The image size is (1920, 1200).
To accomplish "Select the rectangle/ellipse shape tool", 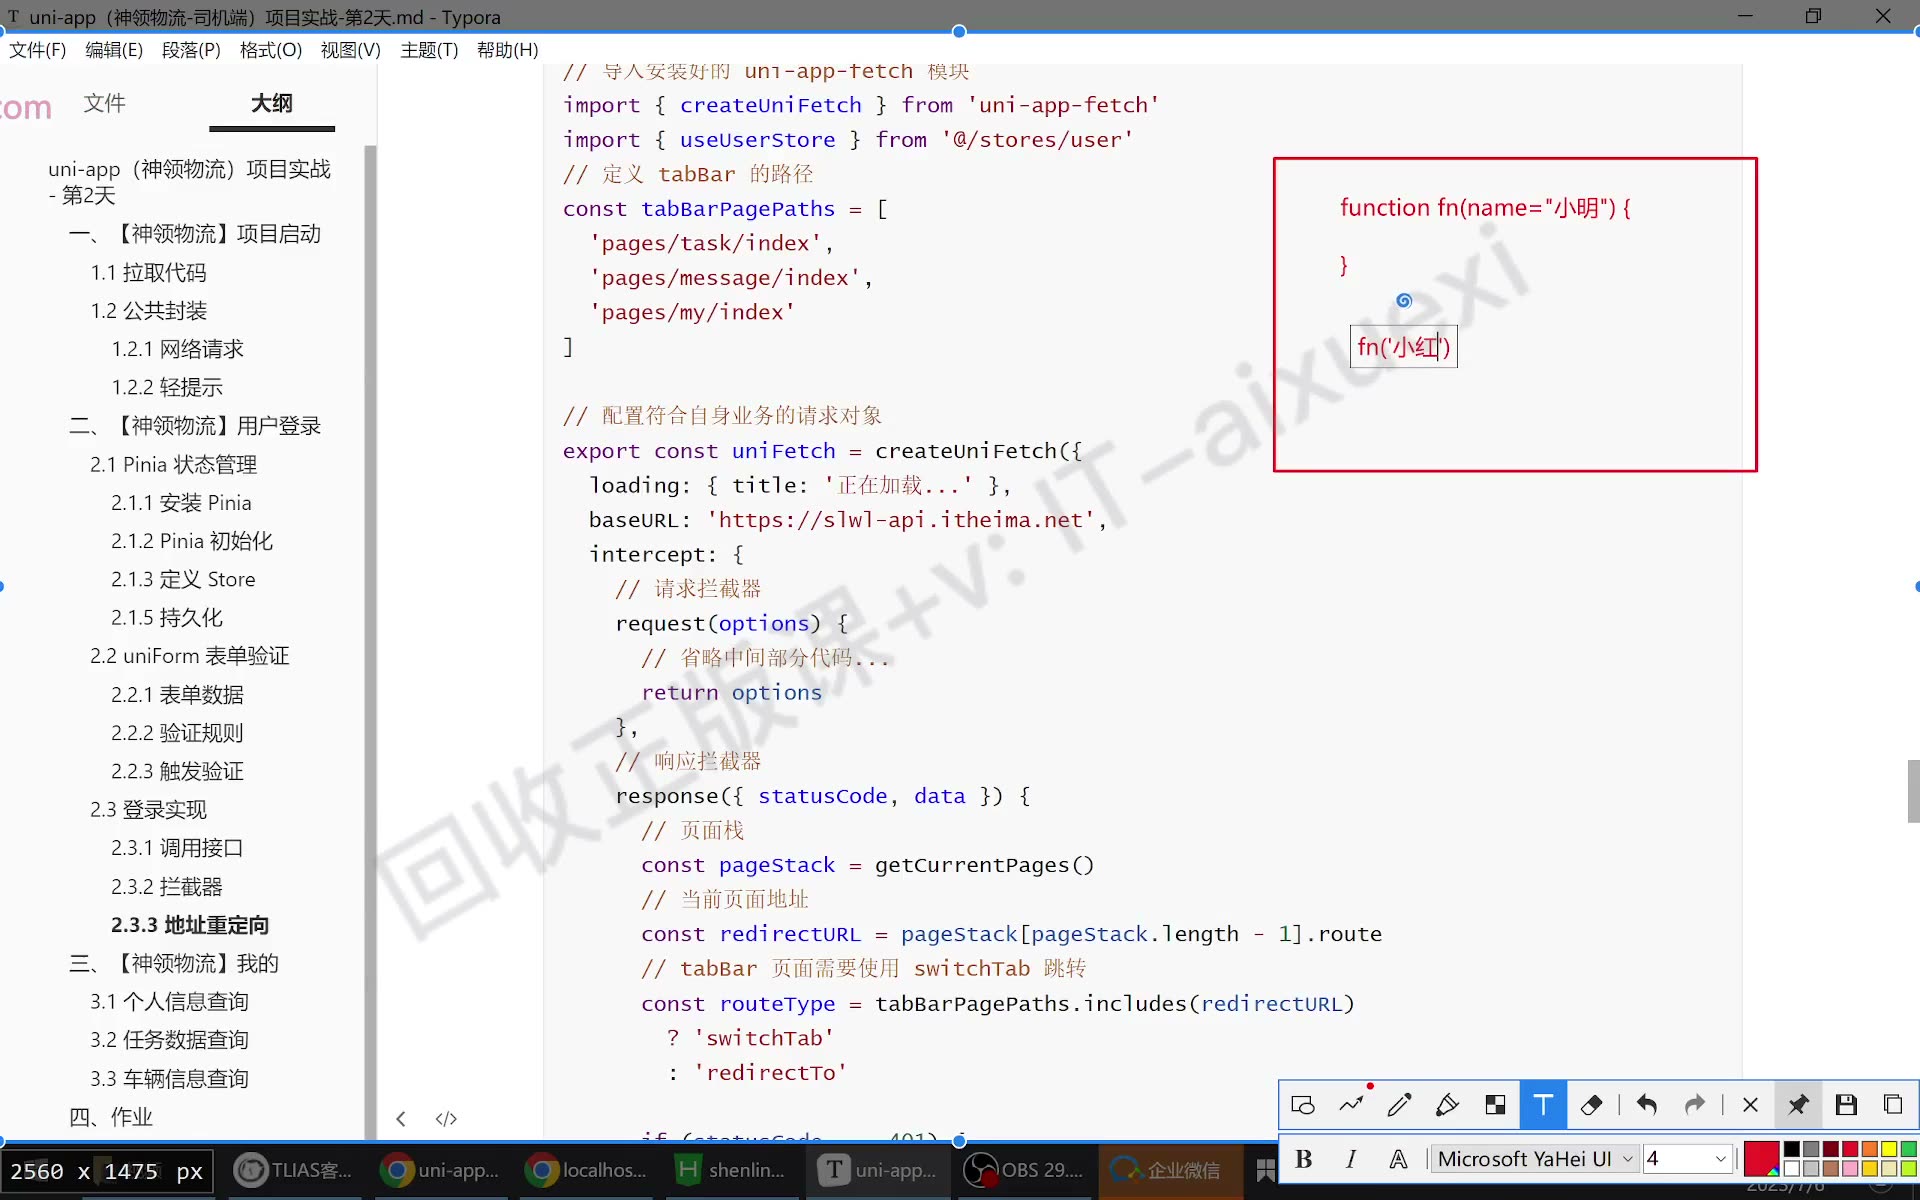I will pyautogui.click(x=1302, y=1105).
